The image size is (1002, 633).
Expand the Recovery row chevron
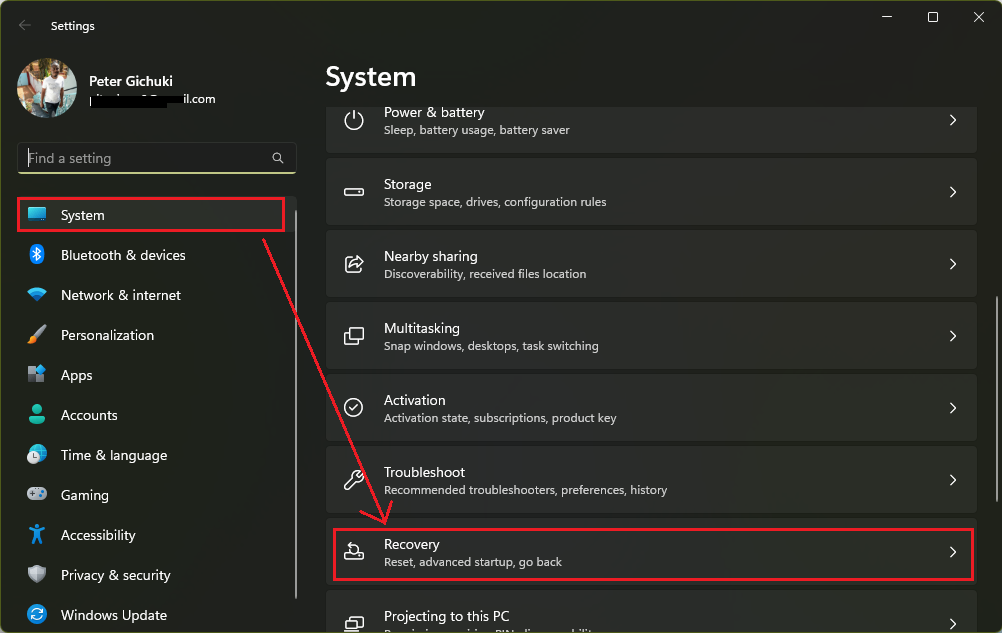pyautogui.click(x=952, y=552)
